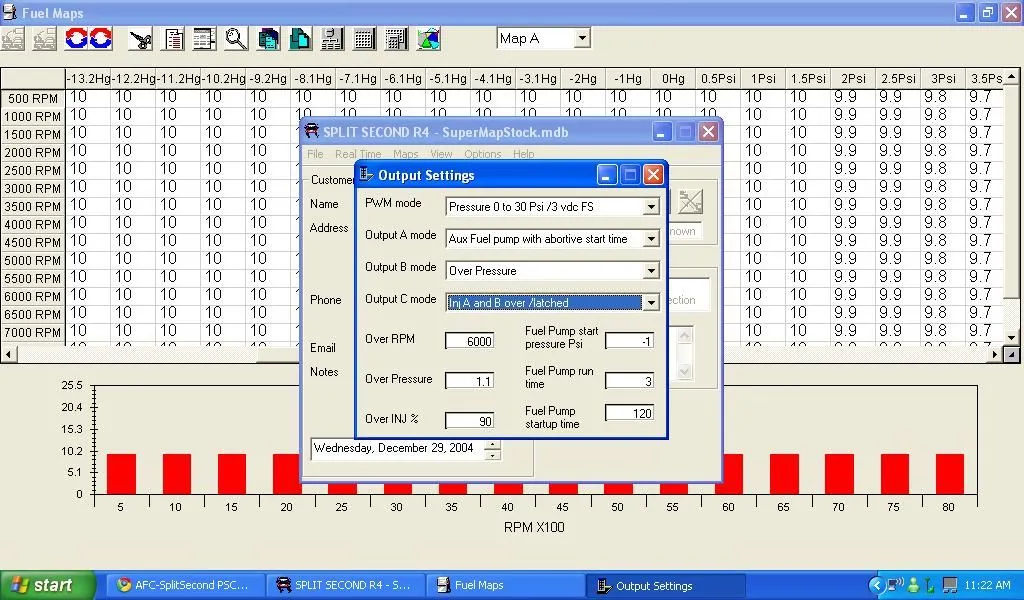The height and width of the screenshot is (600, 1024).
Task: Open the Windows Start button
Action: pos(47,585)
